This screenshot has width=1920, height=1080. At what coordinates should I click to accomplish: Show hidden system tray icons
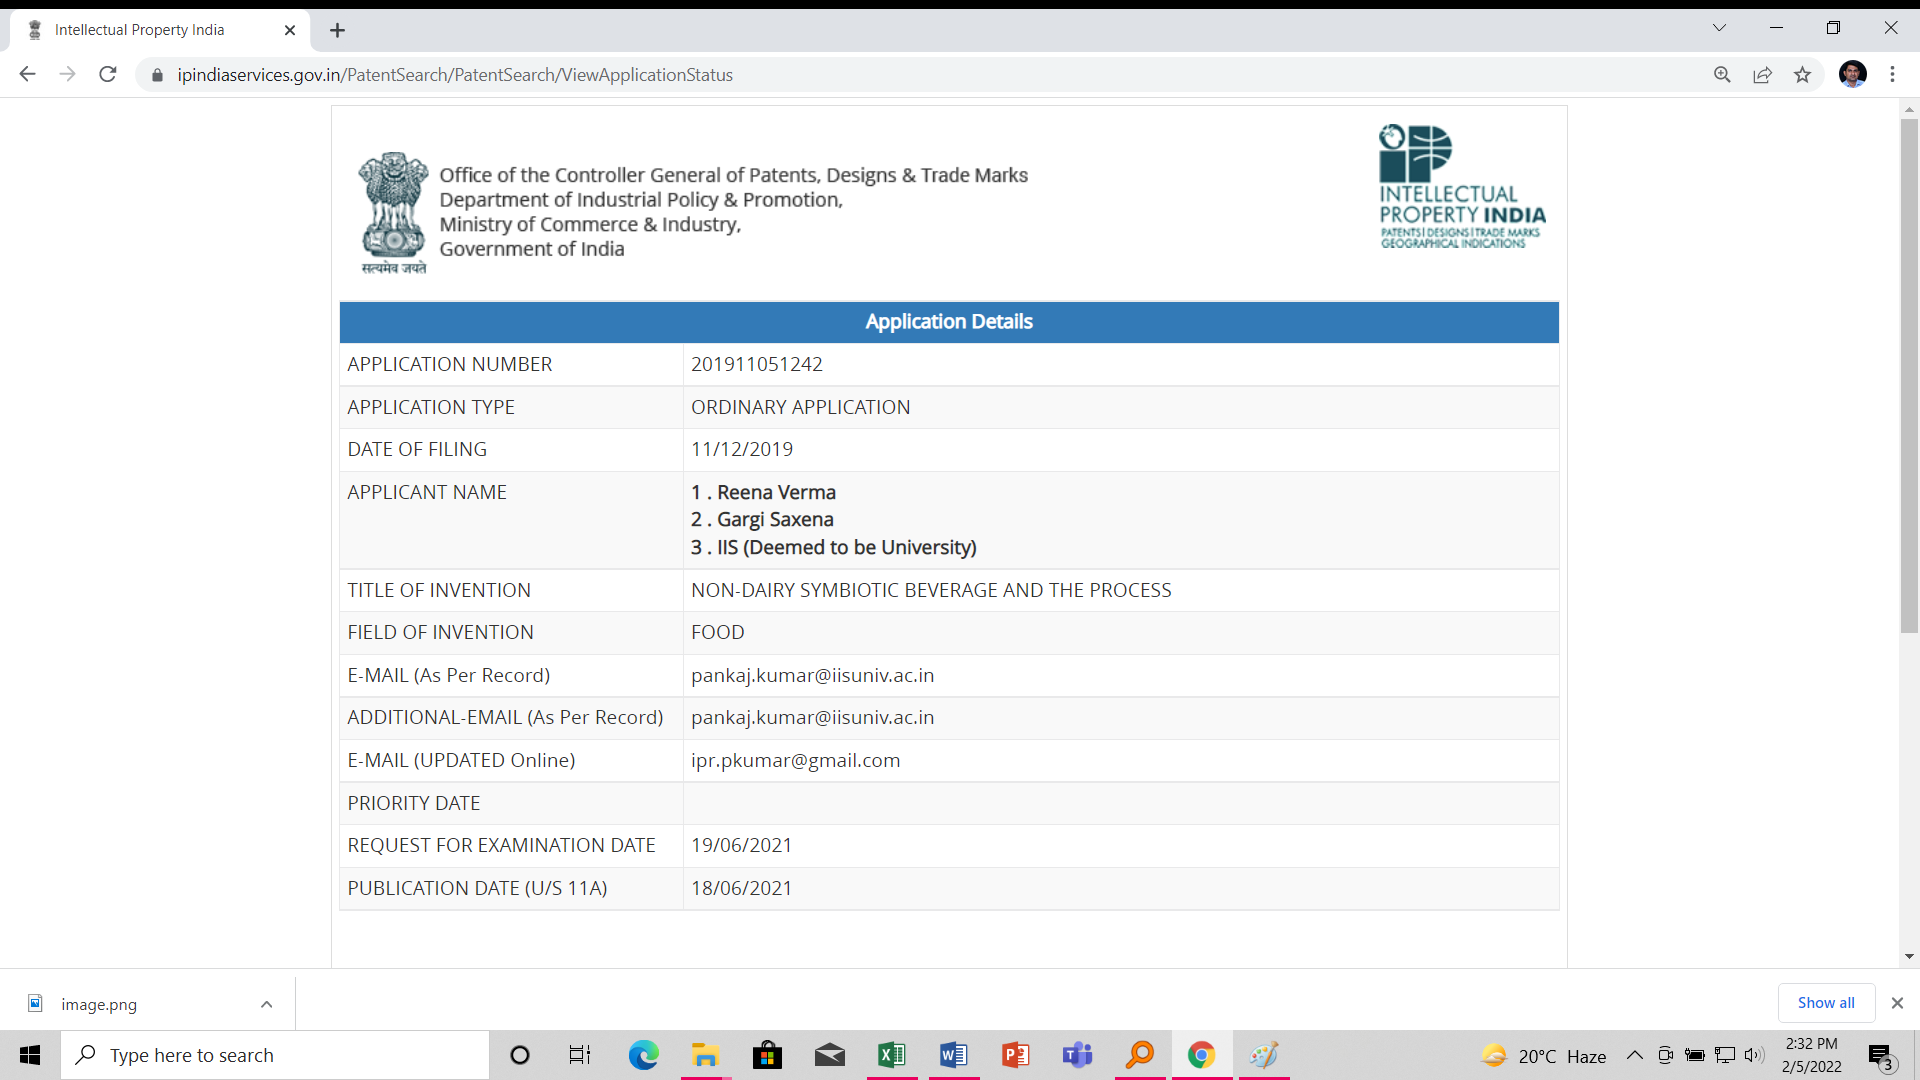pos(1634,1055)
